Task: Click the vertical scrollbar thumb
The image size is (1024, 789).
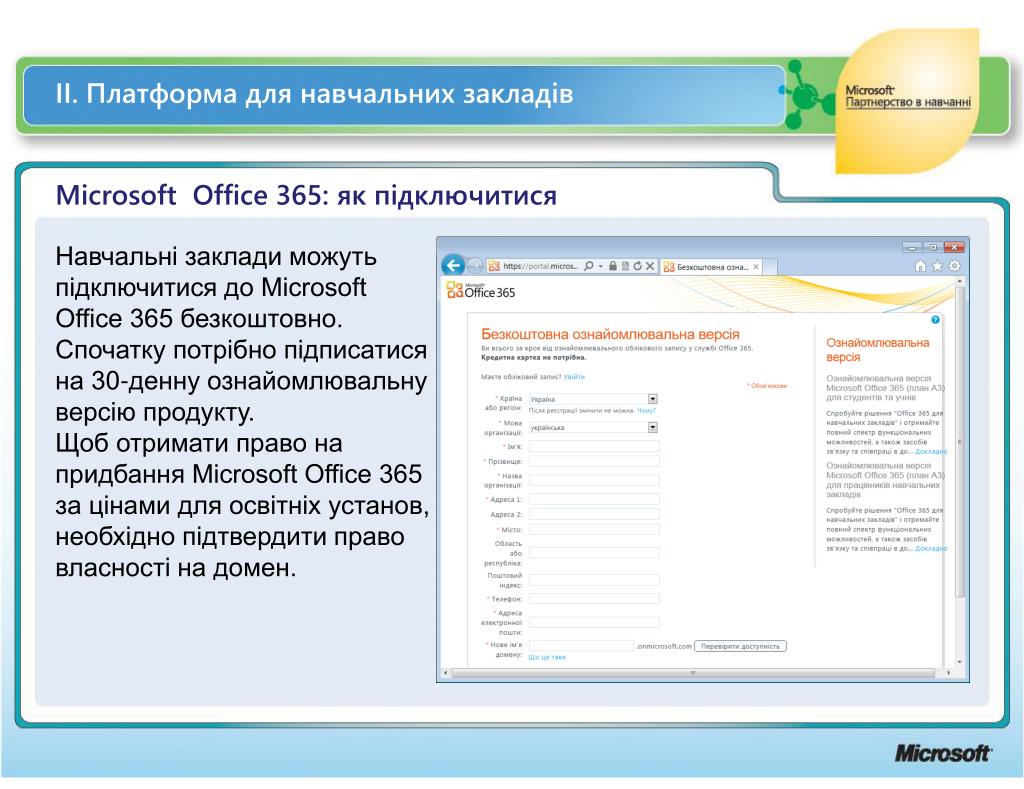Action: coord(960,442)
